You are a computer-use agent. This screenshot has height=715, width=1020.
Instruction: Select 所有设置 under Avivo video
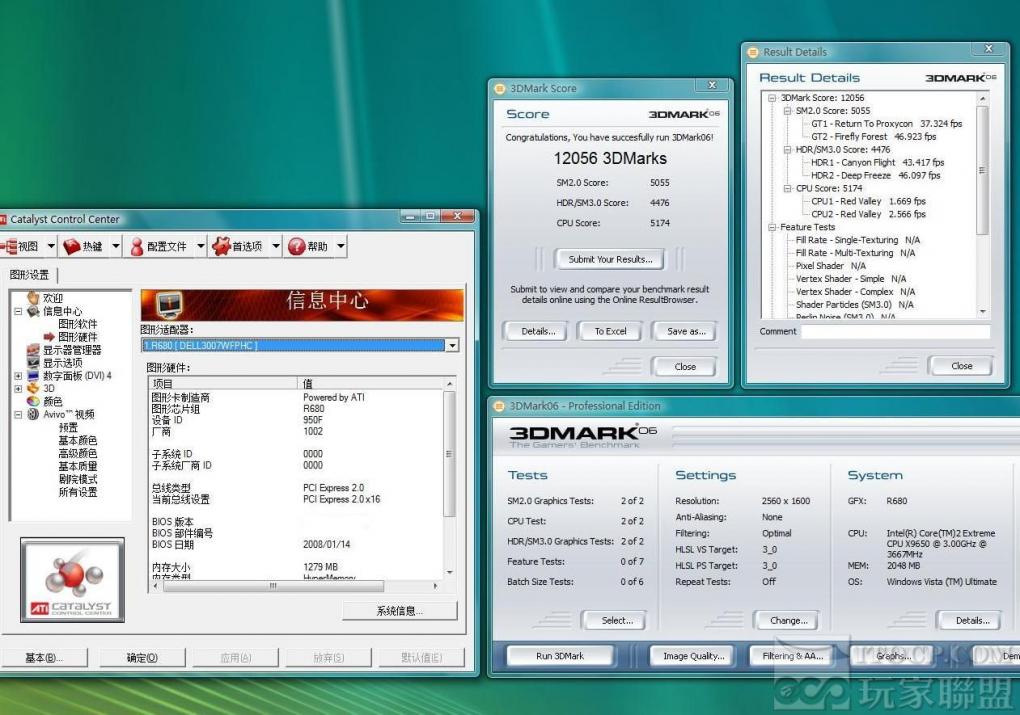click(x=77, y=492)
